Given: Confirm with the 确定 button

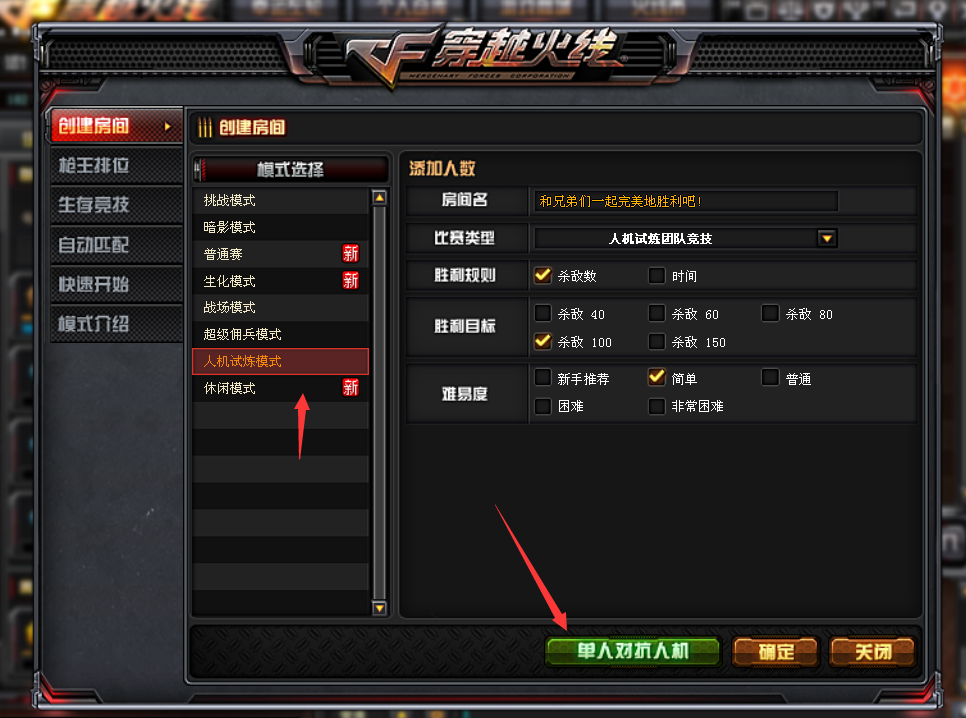Looking at the screenshot, I should pyautogui.click(x=776, y=651).
